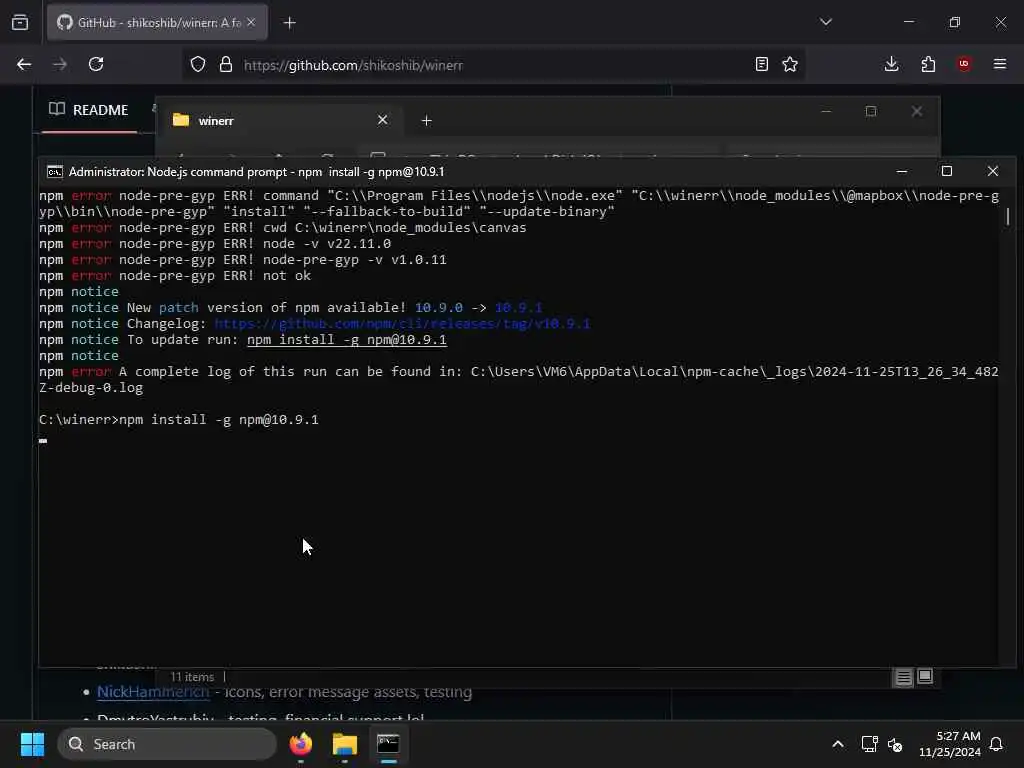Open network status tray icon
The image size is (1024, 768).
(869, 744)
